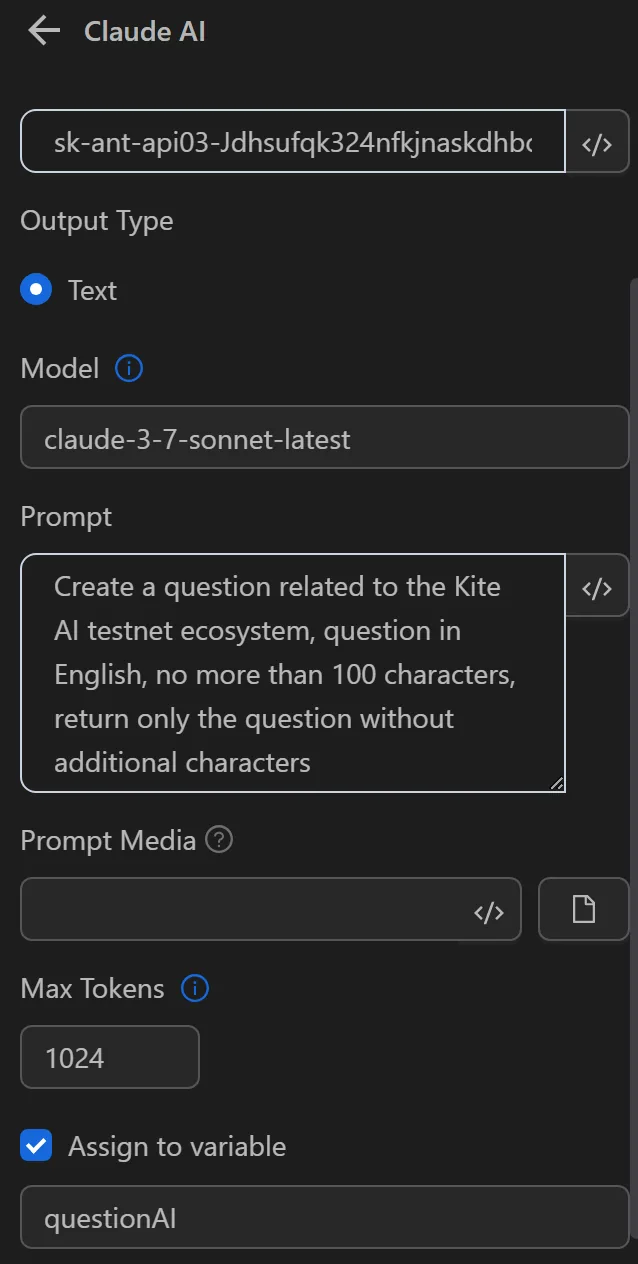638x1264 pixels.
Task: Select the Claude AI header title
Action: click(145, 31)
